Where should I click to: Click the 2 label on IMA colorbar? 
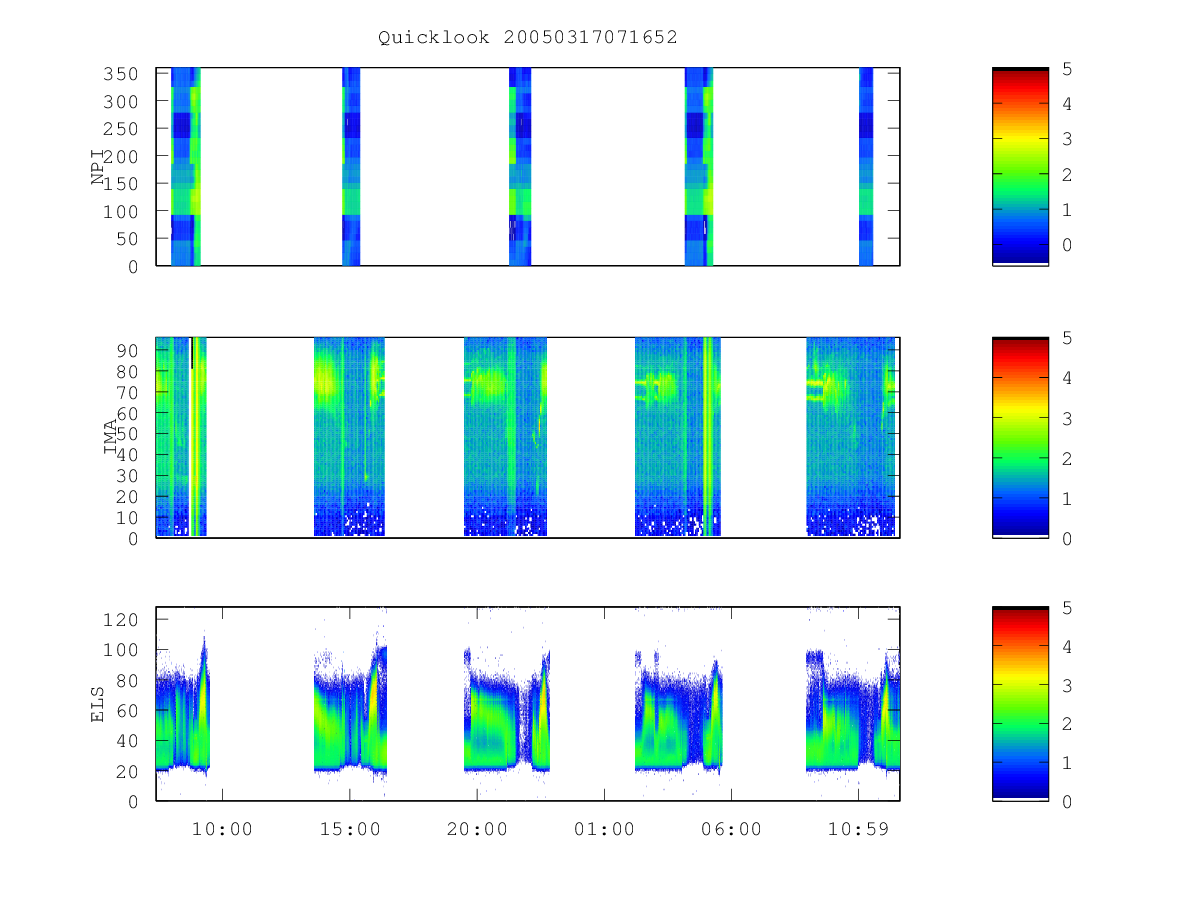(x=1067, y=458)
